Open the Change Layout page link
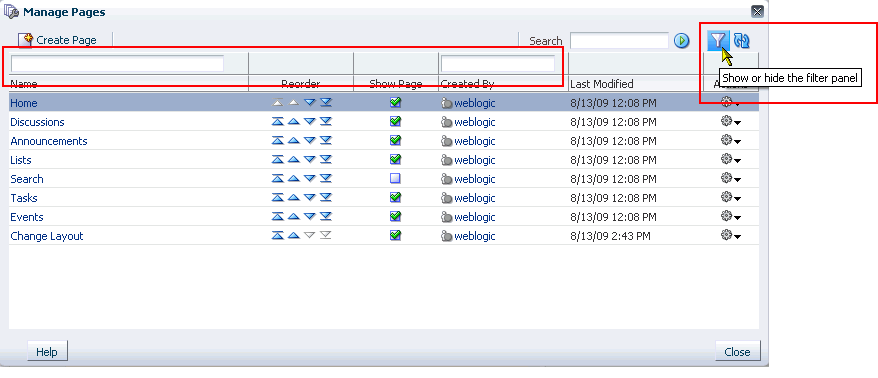 pyautogui.click(x=46, y=236)
